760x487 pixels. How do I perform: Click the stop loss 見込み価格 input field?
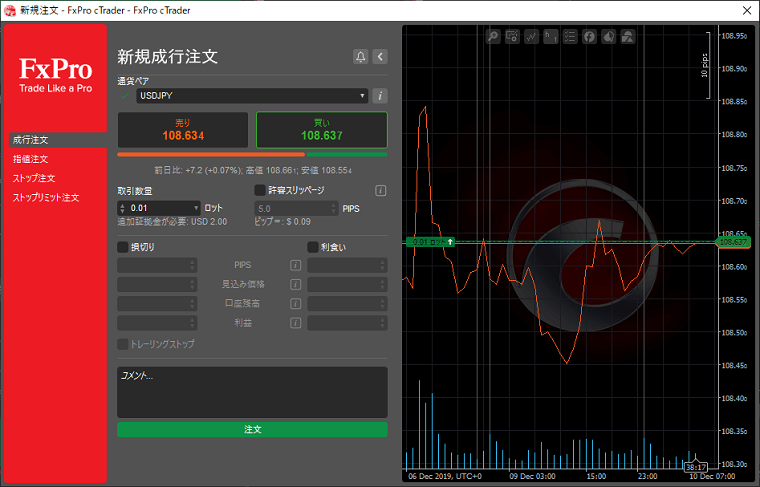pyautogui.click(x=157, y=284)
